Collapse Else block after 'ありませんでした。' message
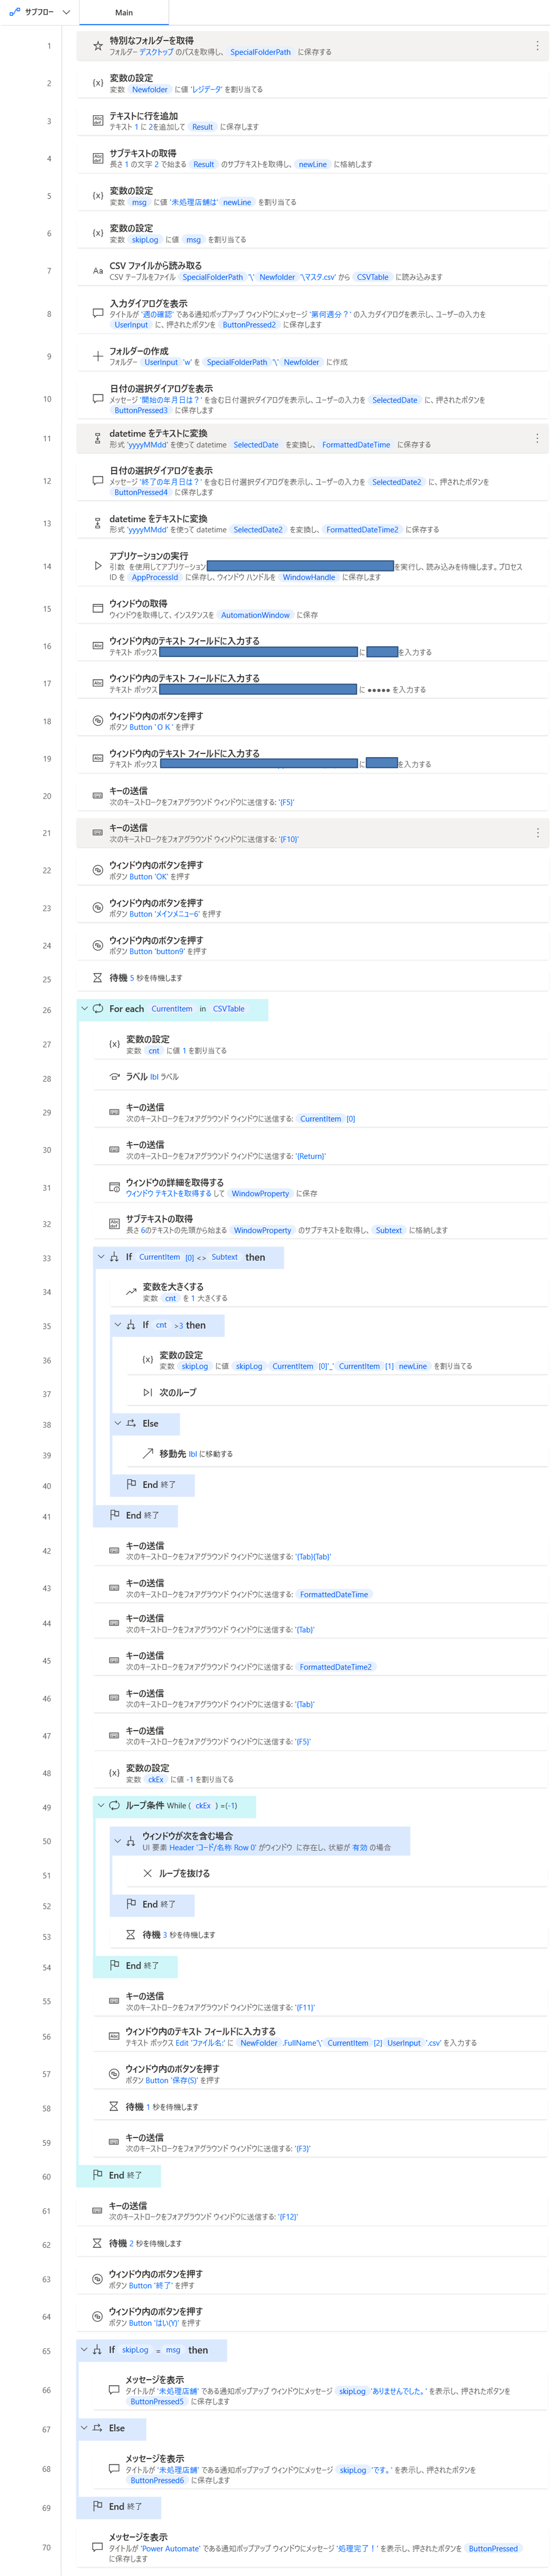Viewport: 552px width, 2576px height. pos(84,2428)
